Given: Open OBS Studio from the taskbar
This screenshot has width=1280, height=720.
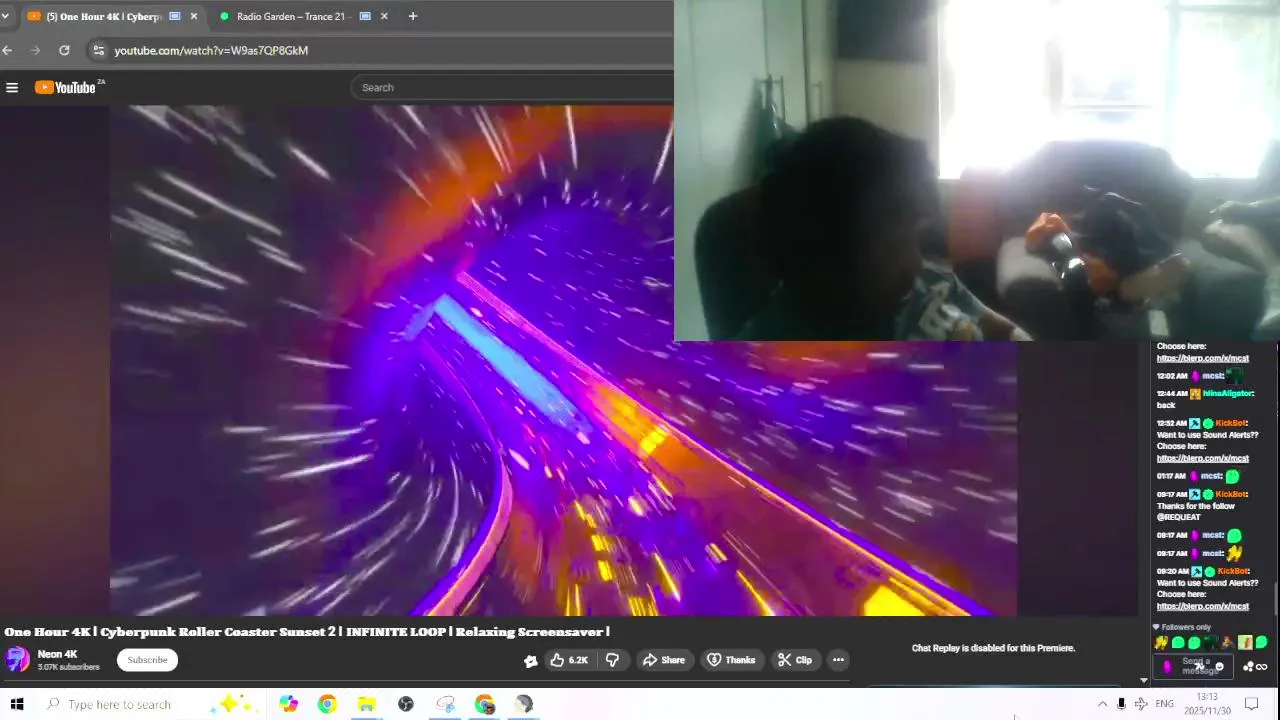Looking at the screenshot, I should pos(406,704).
